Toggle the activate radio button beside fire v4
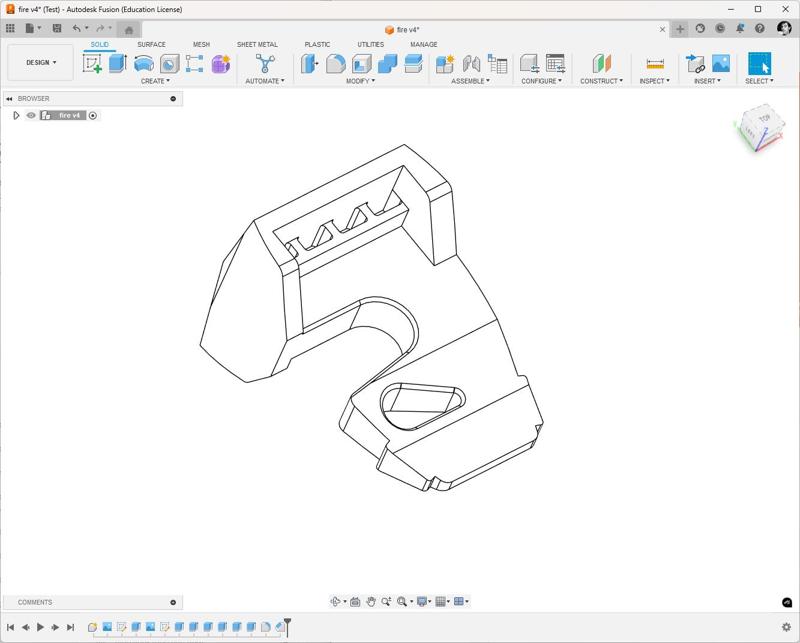 93,115
